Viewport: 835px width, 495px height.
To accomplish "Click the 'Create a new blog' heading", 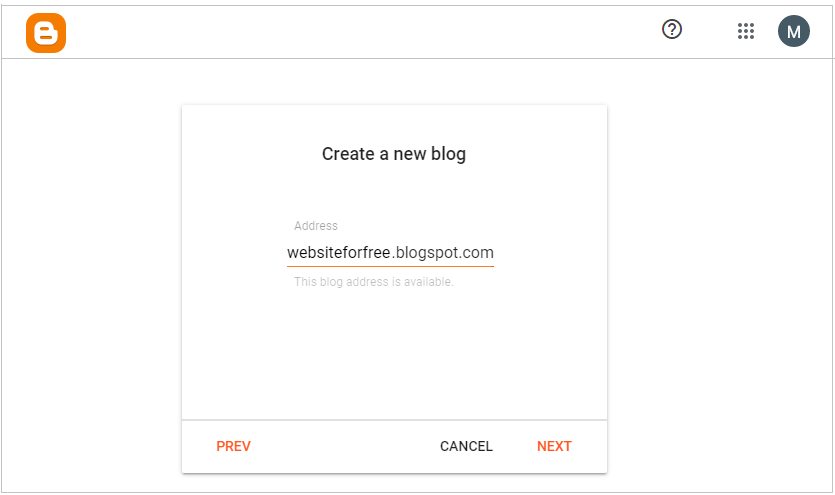I will tap(394, 154).
